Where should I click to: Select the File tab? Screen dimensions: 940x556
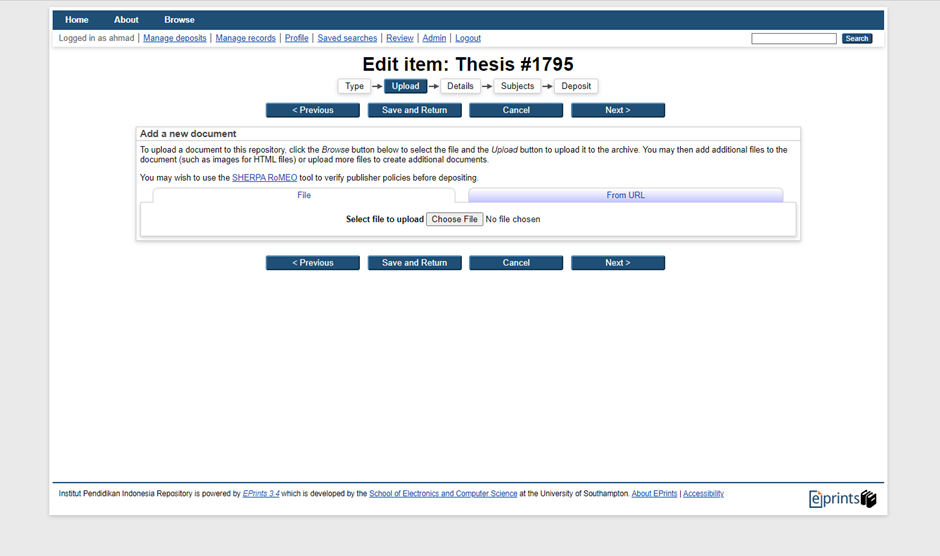(x=304, y=195)
